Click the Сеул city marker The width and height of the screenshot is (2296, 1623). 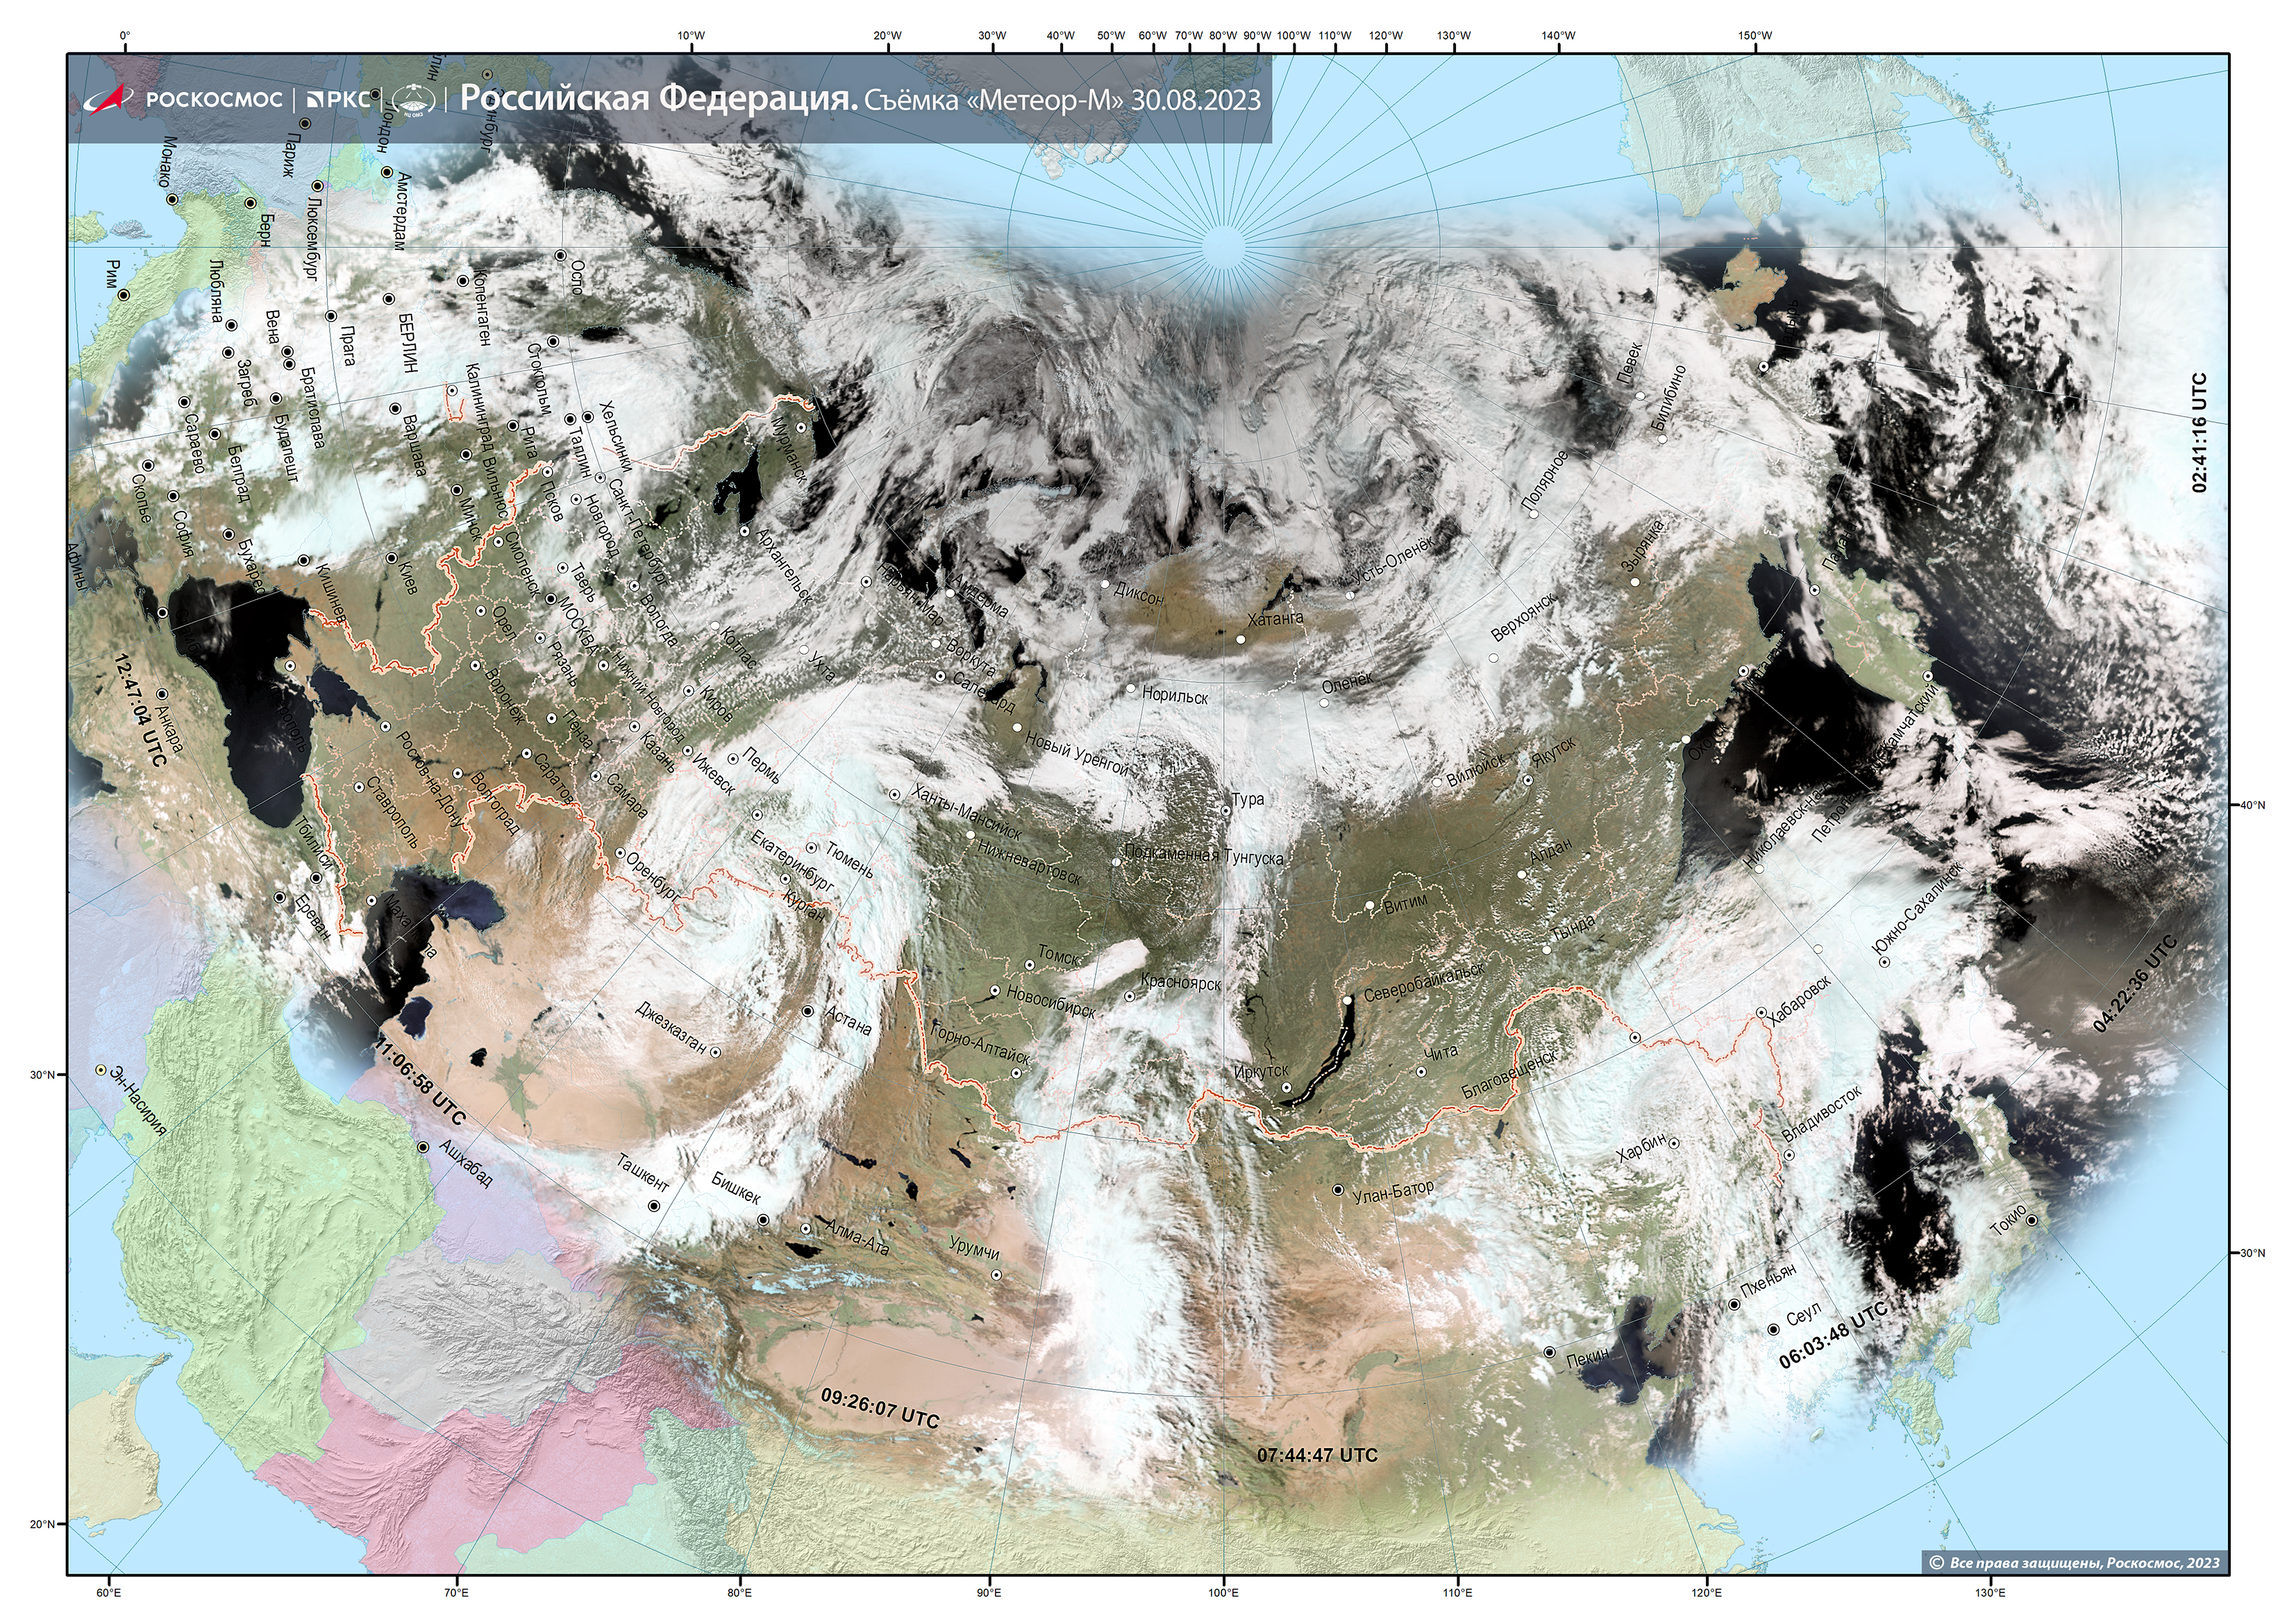(1773, 1330)
